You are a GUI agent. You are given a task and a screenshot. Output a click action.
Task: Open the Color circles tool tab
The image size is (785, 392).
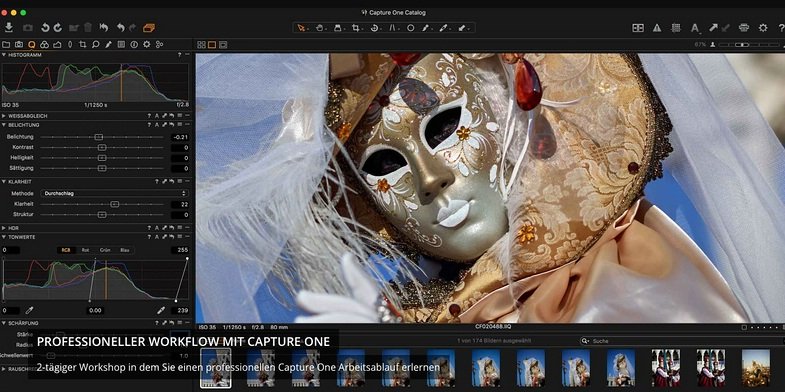44,45
